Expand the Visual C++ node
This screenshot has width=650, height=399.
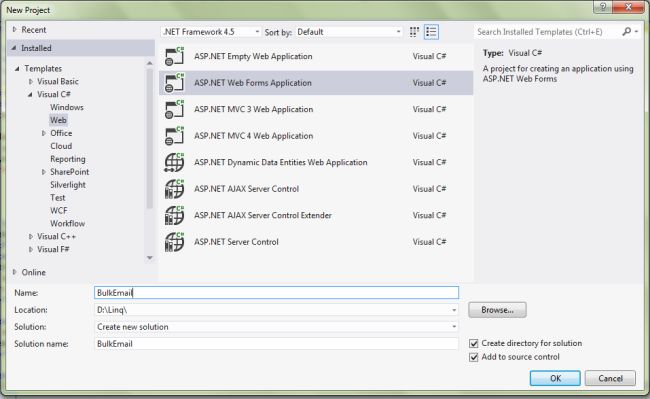coord(31,237)
